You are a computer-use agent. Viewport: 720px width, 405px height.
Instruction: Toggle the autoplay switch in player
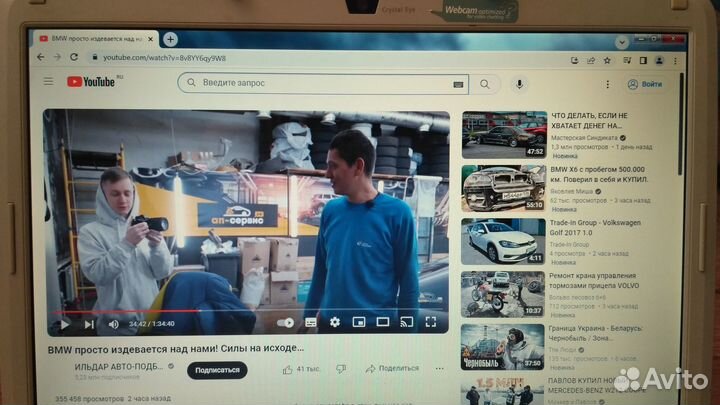[285, 323]
